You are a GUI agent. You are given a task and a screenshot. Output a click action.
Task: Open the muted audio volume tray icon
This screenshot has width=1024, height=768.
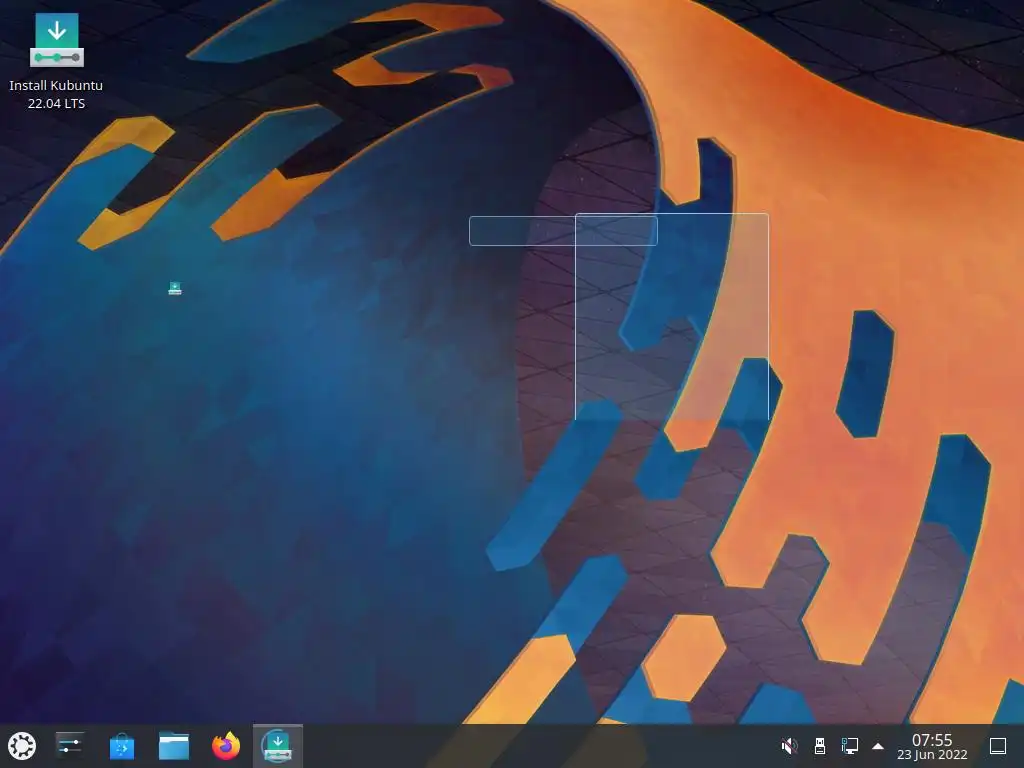[x=790, y=746]
